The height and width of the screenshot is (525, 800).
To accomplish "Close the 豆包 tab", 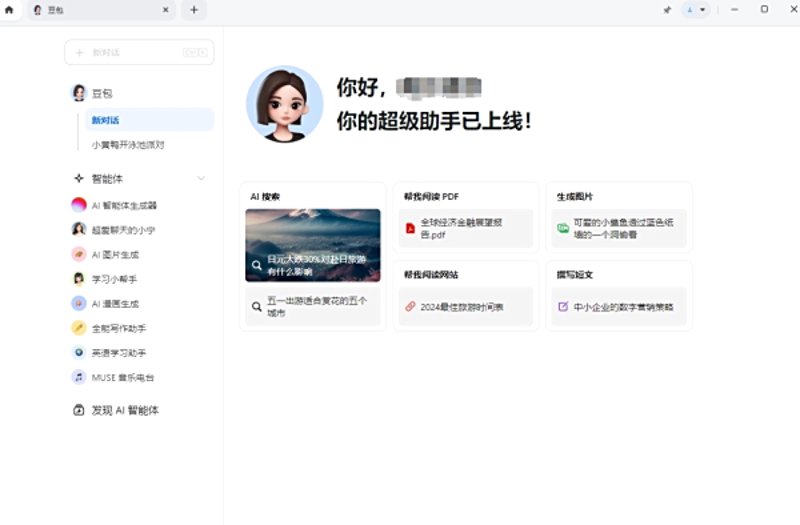I will click(x=165, y=10).
